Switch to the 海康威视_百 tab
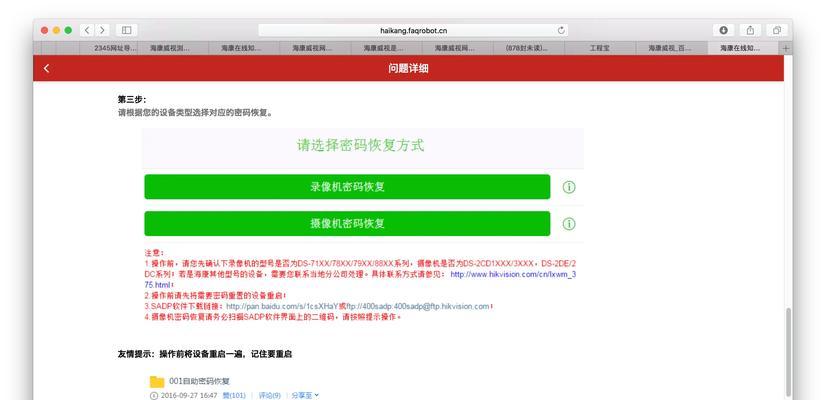Image resolution: width=826 pixels, height=400 pixels. pos(670,48)
